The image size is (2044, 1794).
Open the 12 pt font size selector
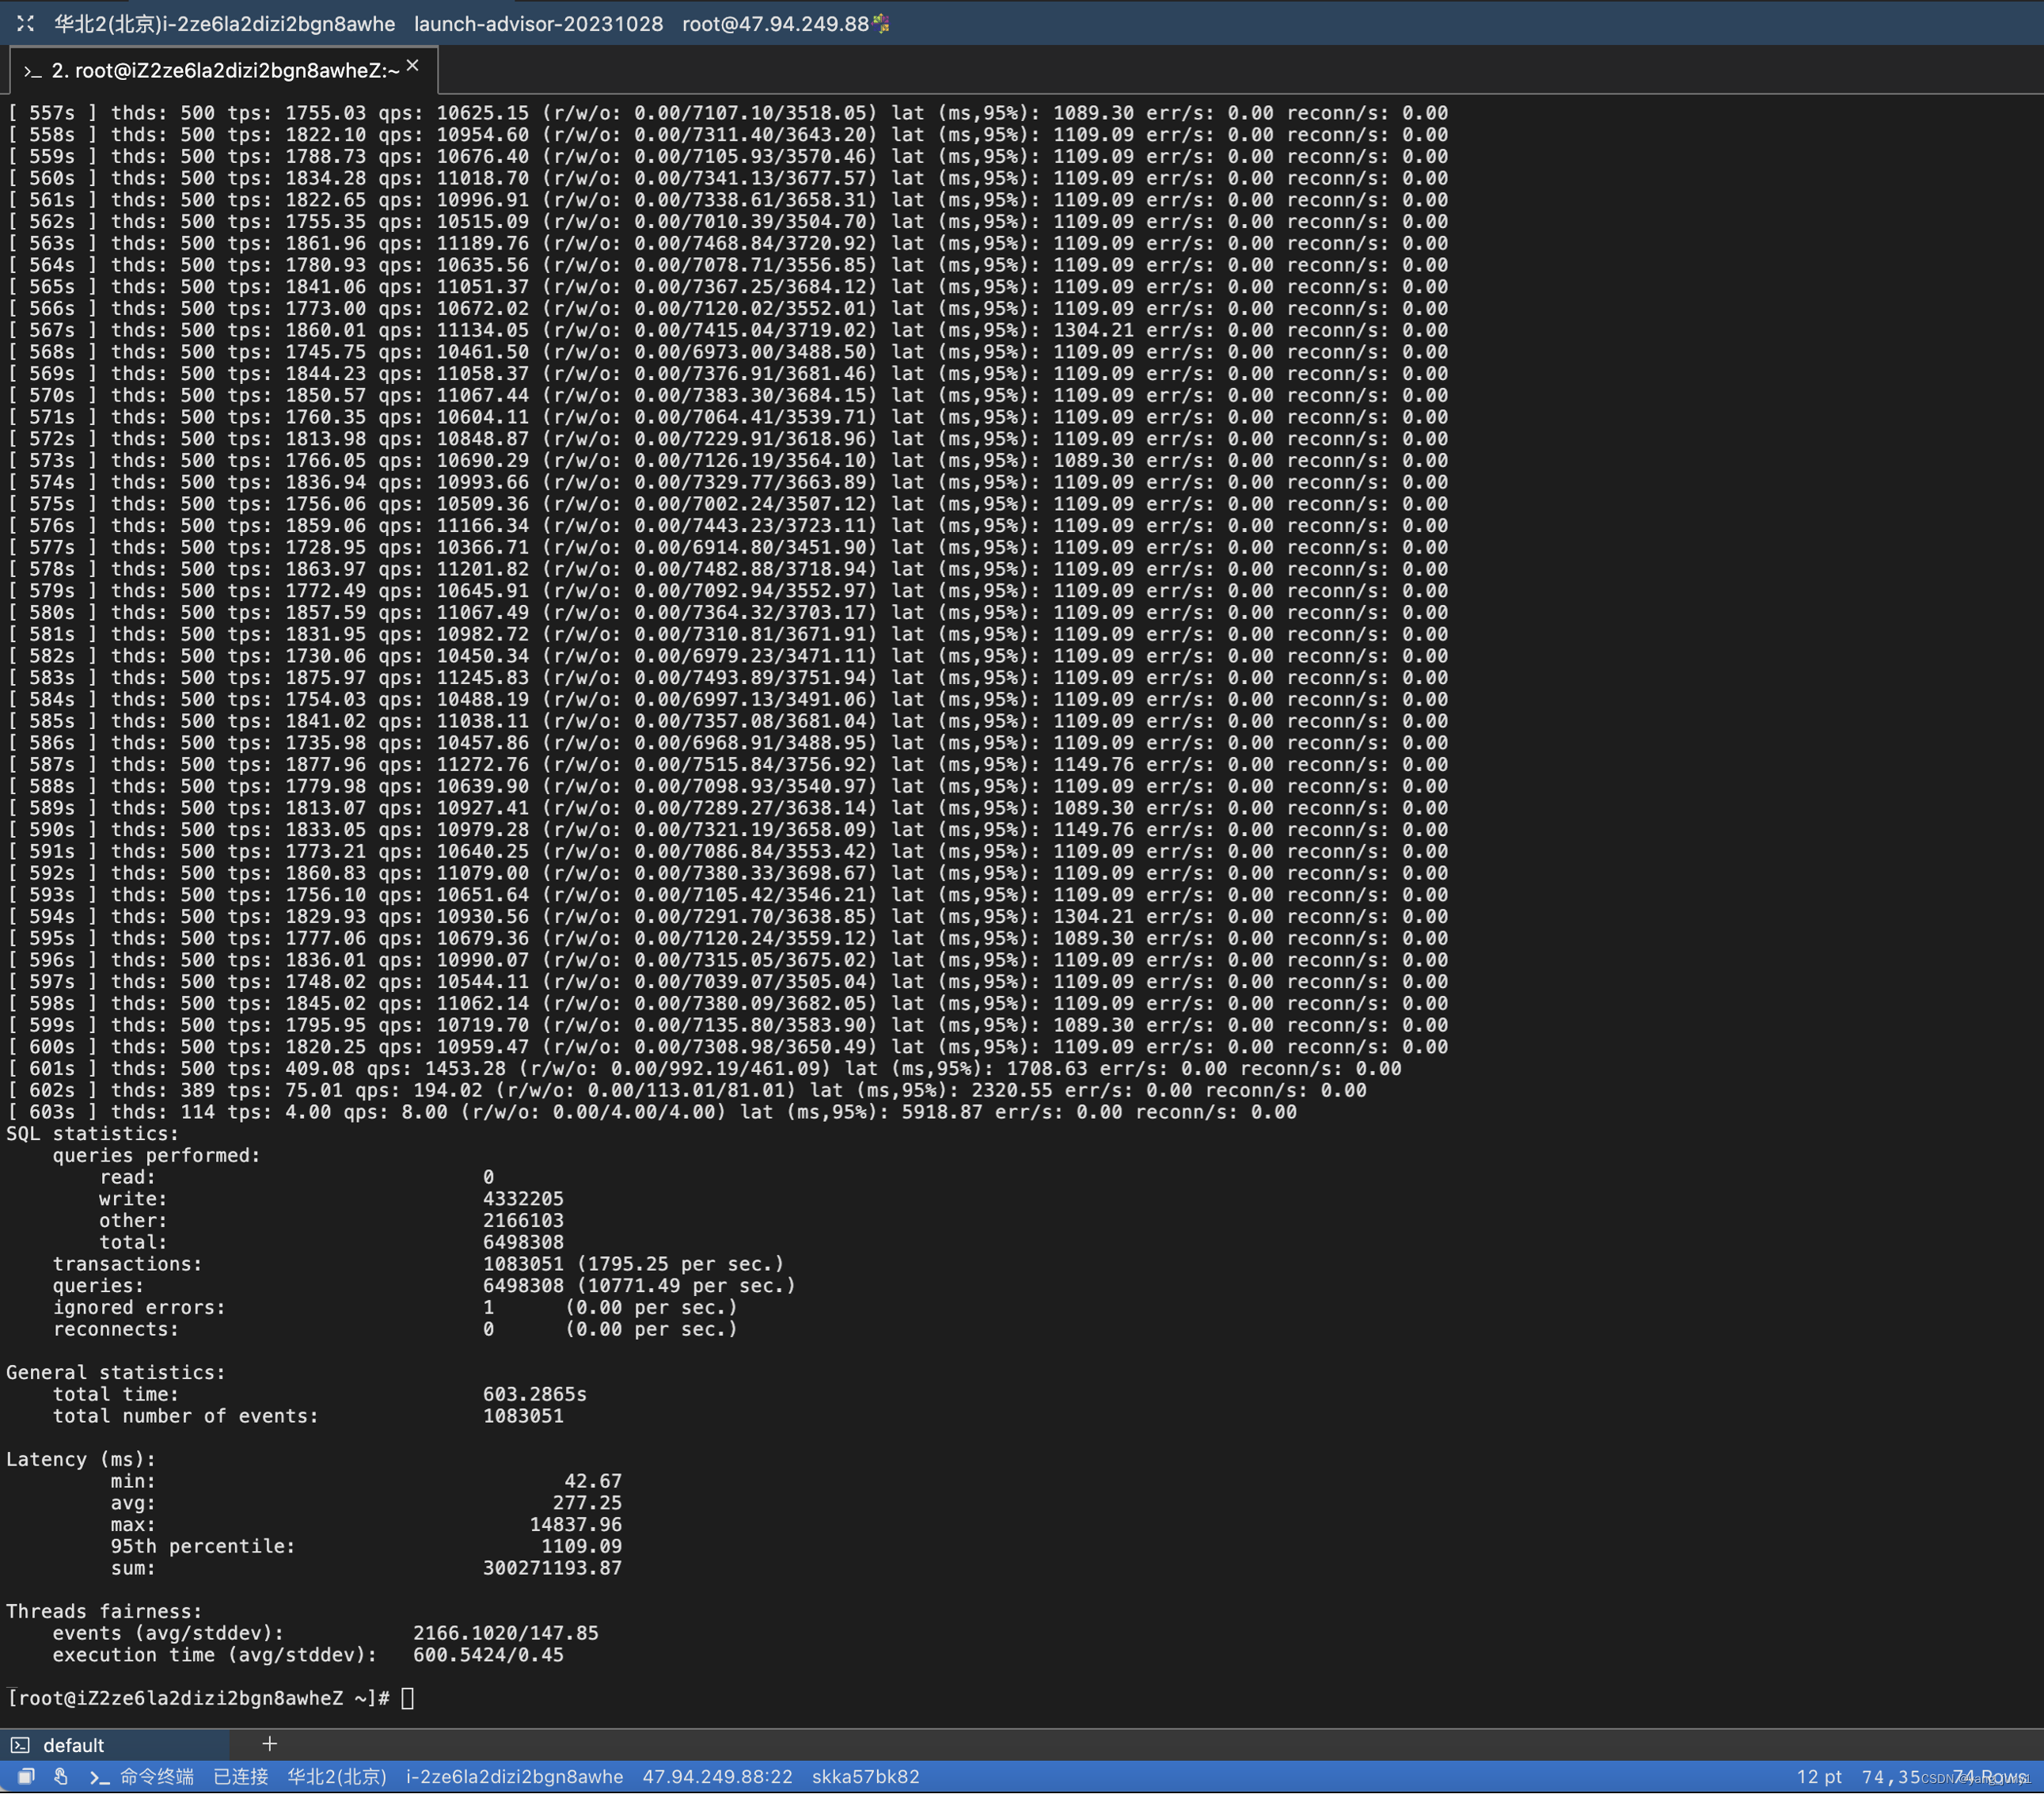(x=1818, y=1777)
